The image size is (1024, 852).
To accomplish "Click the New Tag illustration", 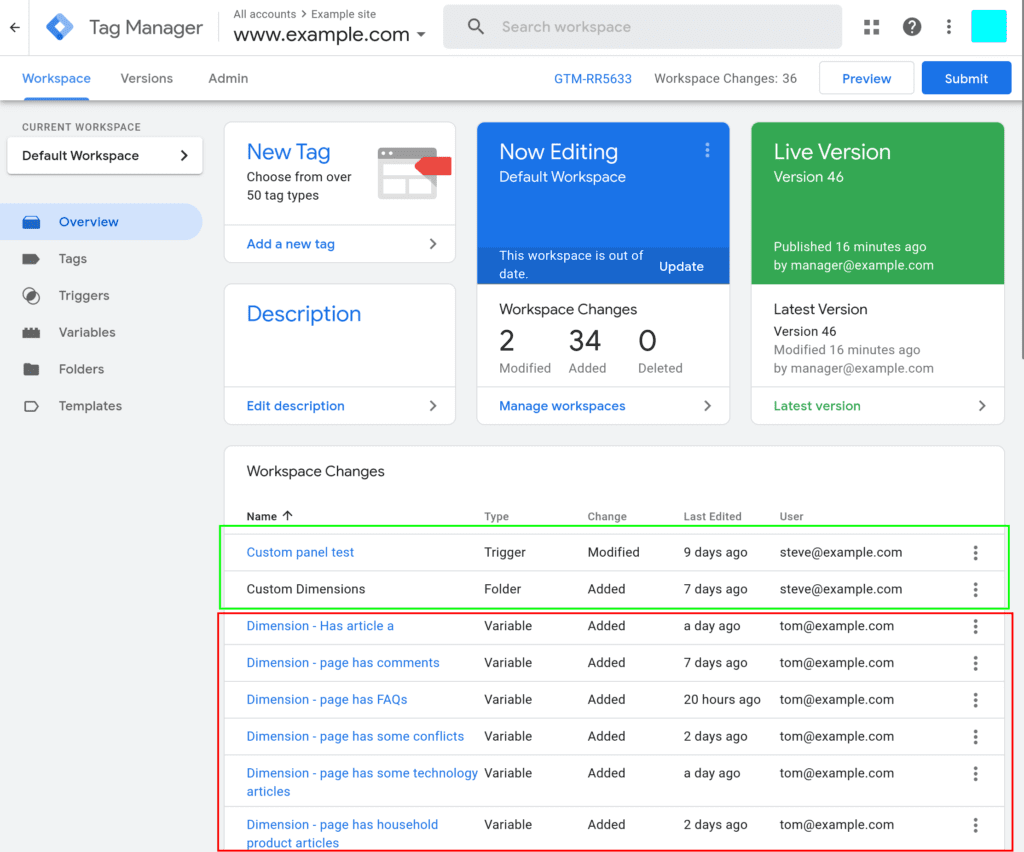I will pyautogui.click(x=413, y=173).
